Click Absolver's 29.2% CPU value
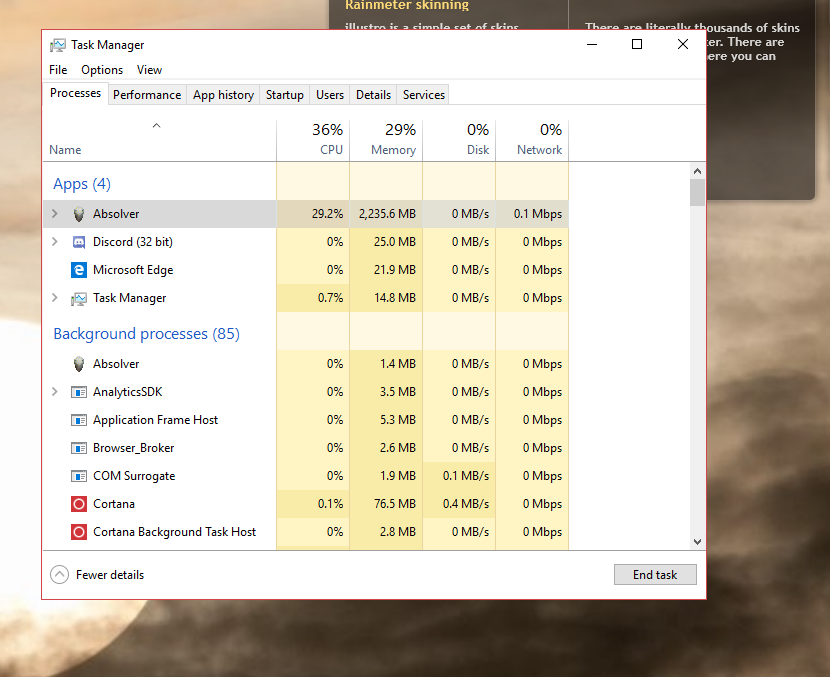This screenshot has width=830, height=677. pos(327,214)
